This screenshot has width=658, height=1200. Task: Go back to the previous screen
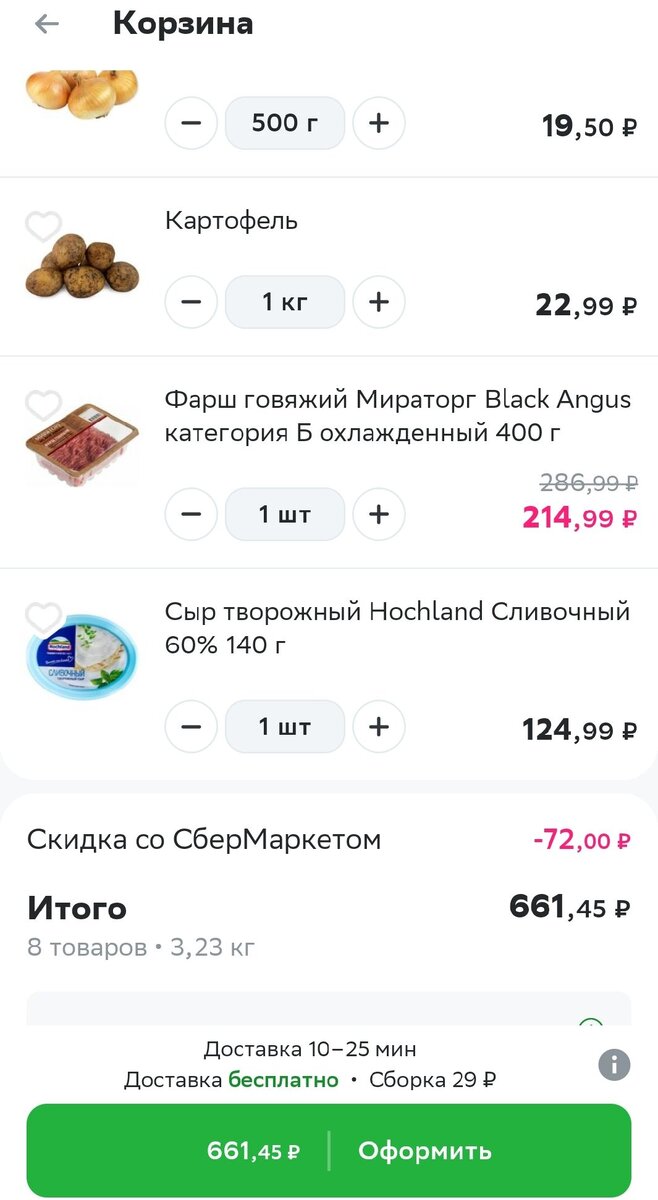pos(47,23)
